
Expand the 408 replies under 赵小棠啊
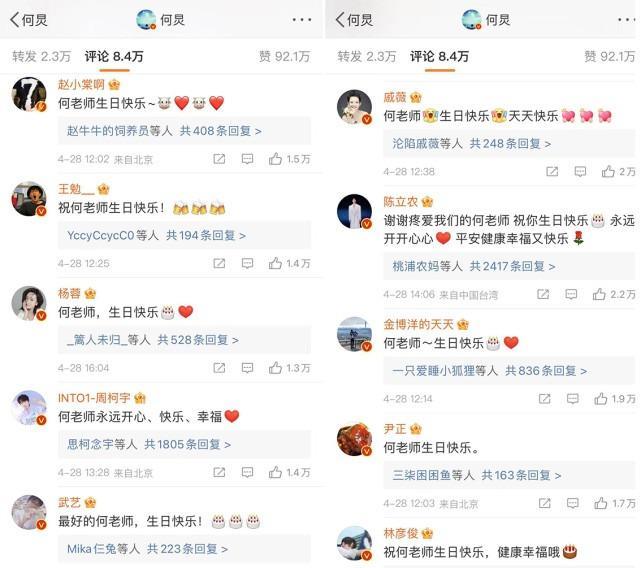[164, 131]
